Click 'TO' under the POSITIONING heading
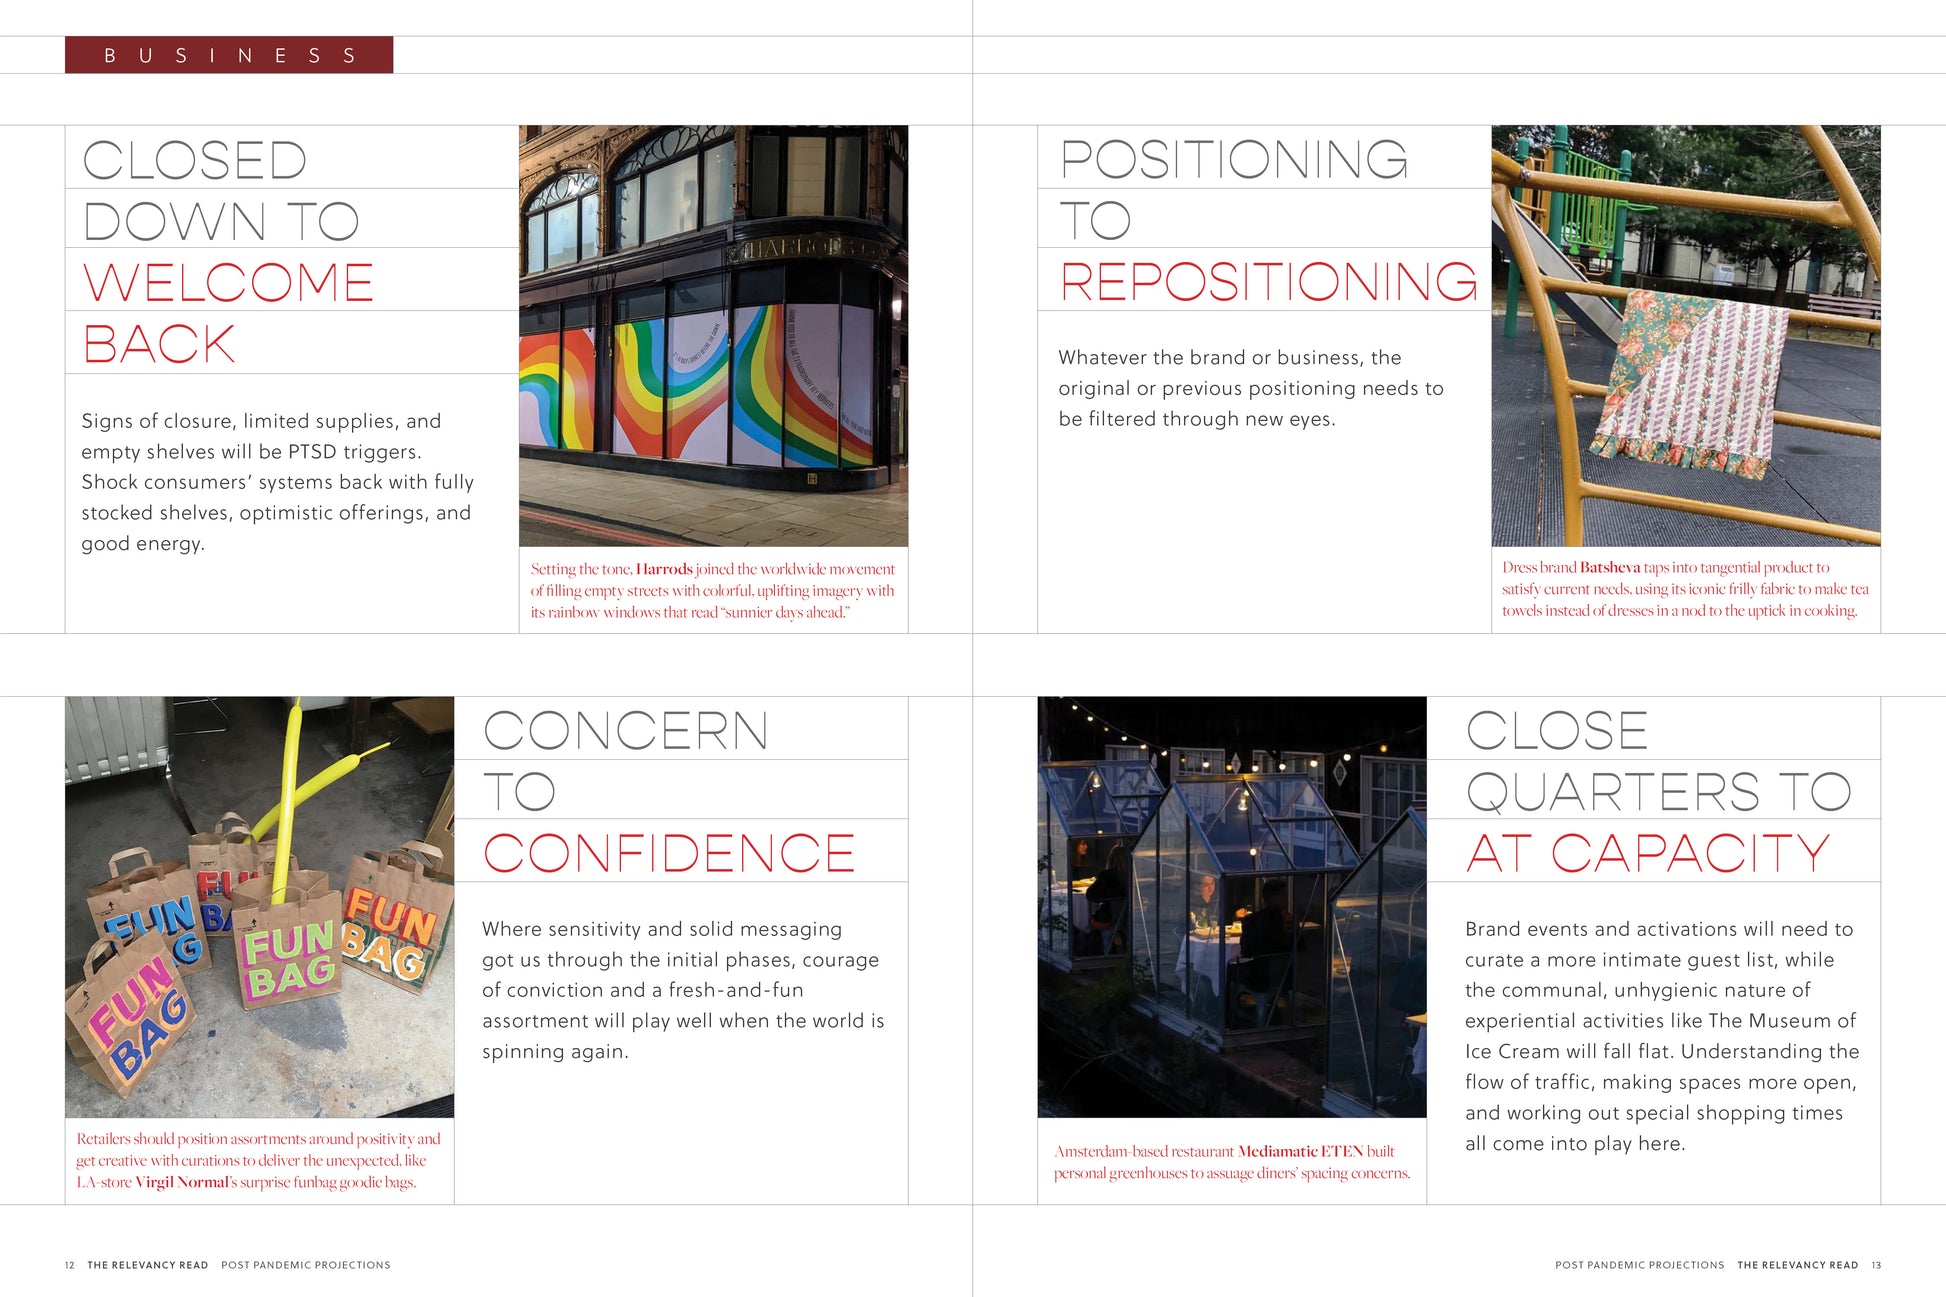The width and height of the screenshot is (1946, 1297). point(1095,221)
